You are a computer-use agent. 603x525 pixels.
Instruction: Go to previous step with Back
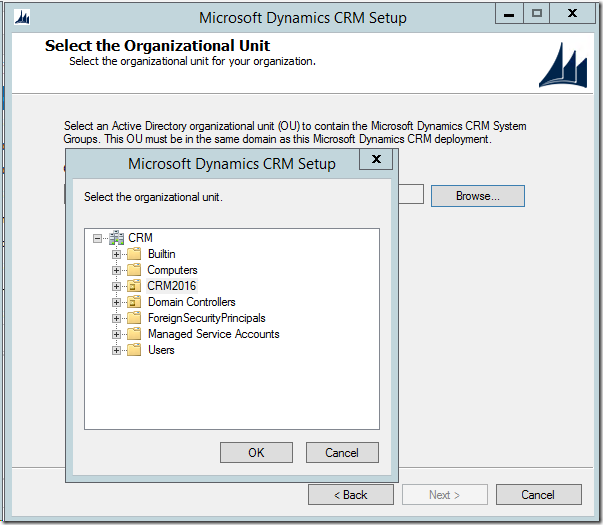point(351,495)
